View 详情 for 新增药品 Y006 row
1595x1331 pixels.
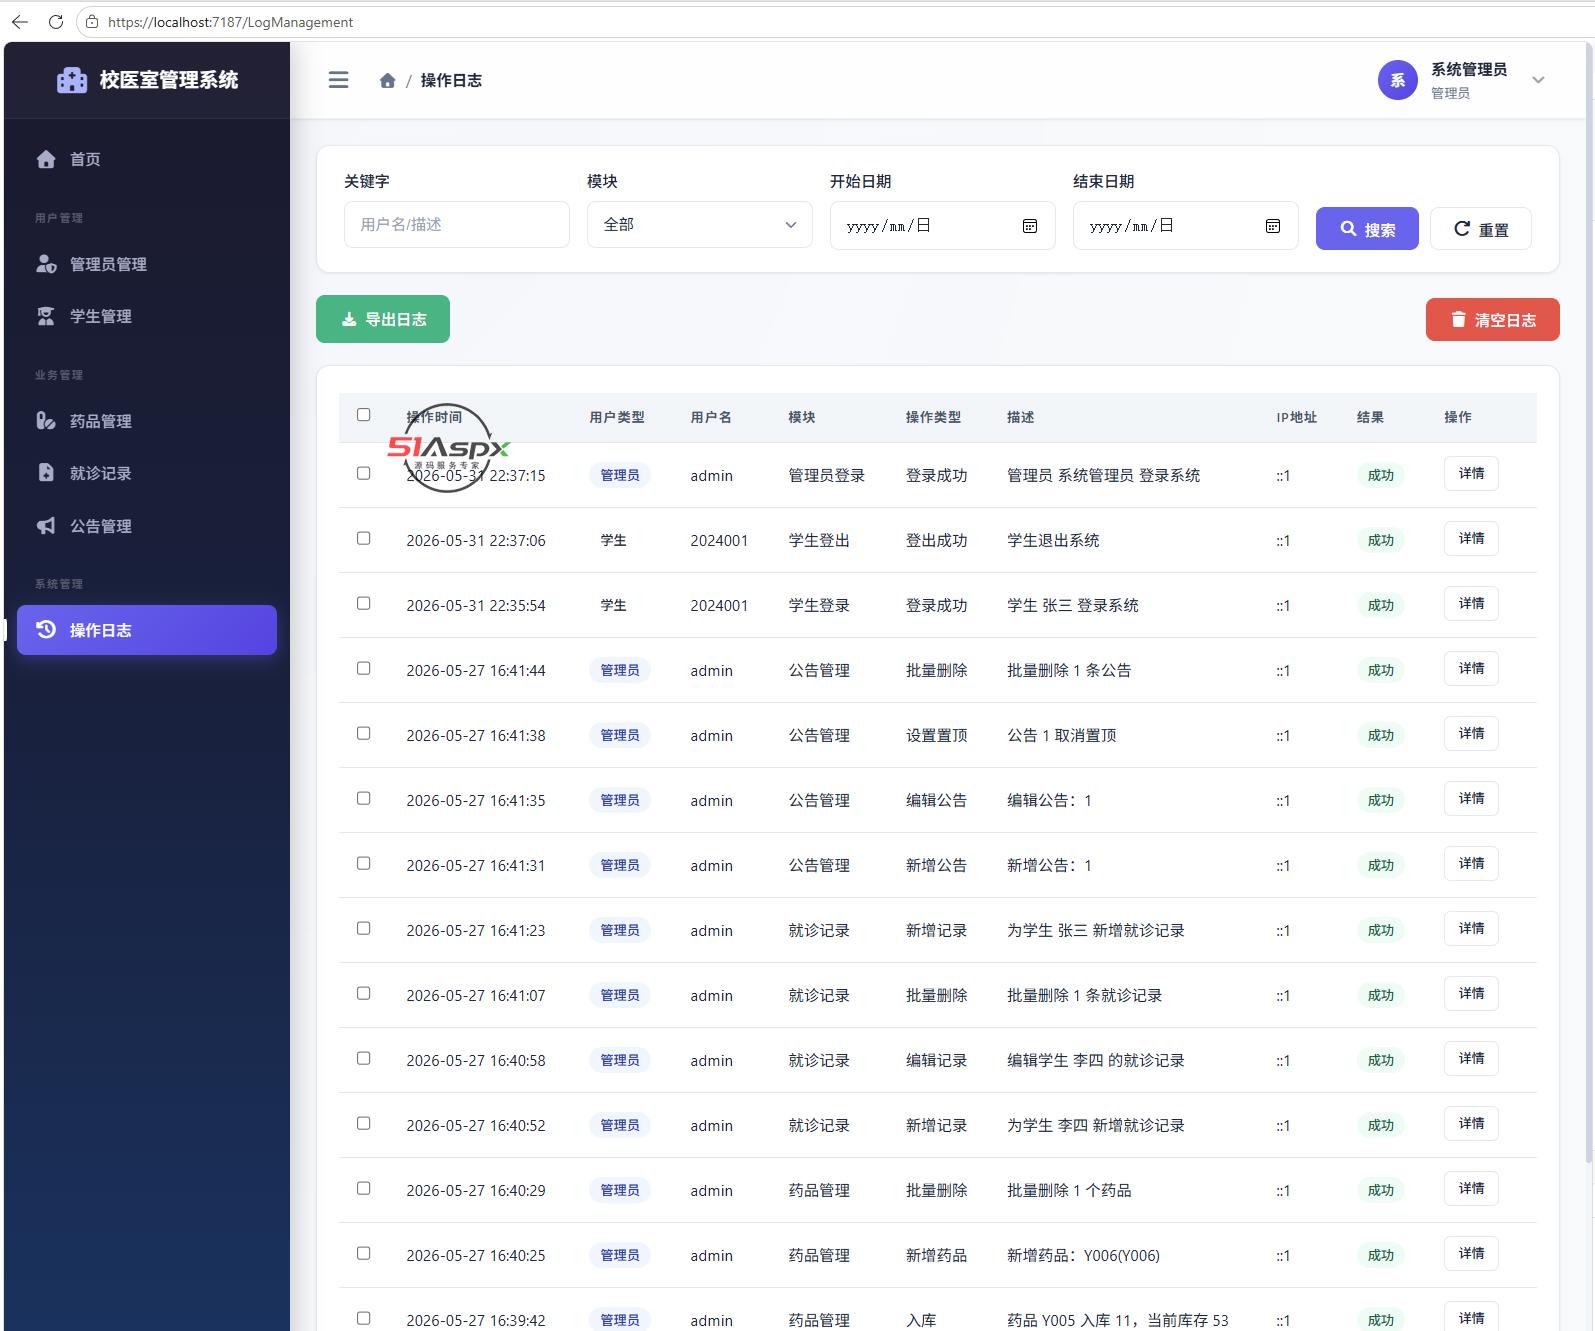coord(1471,1254)
